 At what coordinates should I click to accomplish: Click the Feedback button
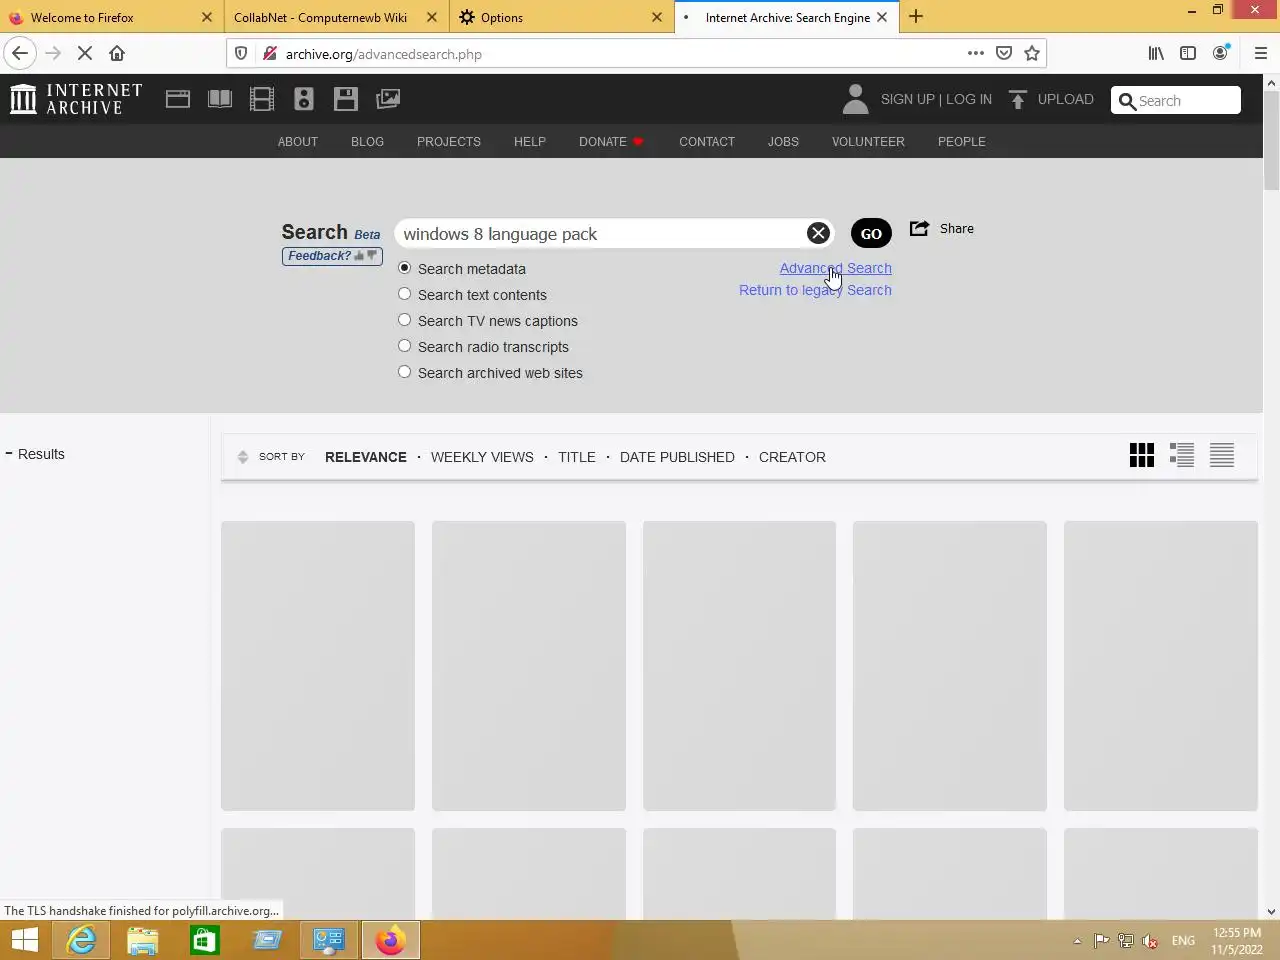[332, 256]
